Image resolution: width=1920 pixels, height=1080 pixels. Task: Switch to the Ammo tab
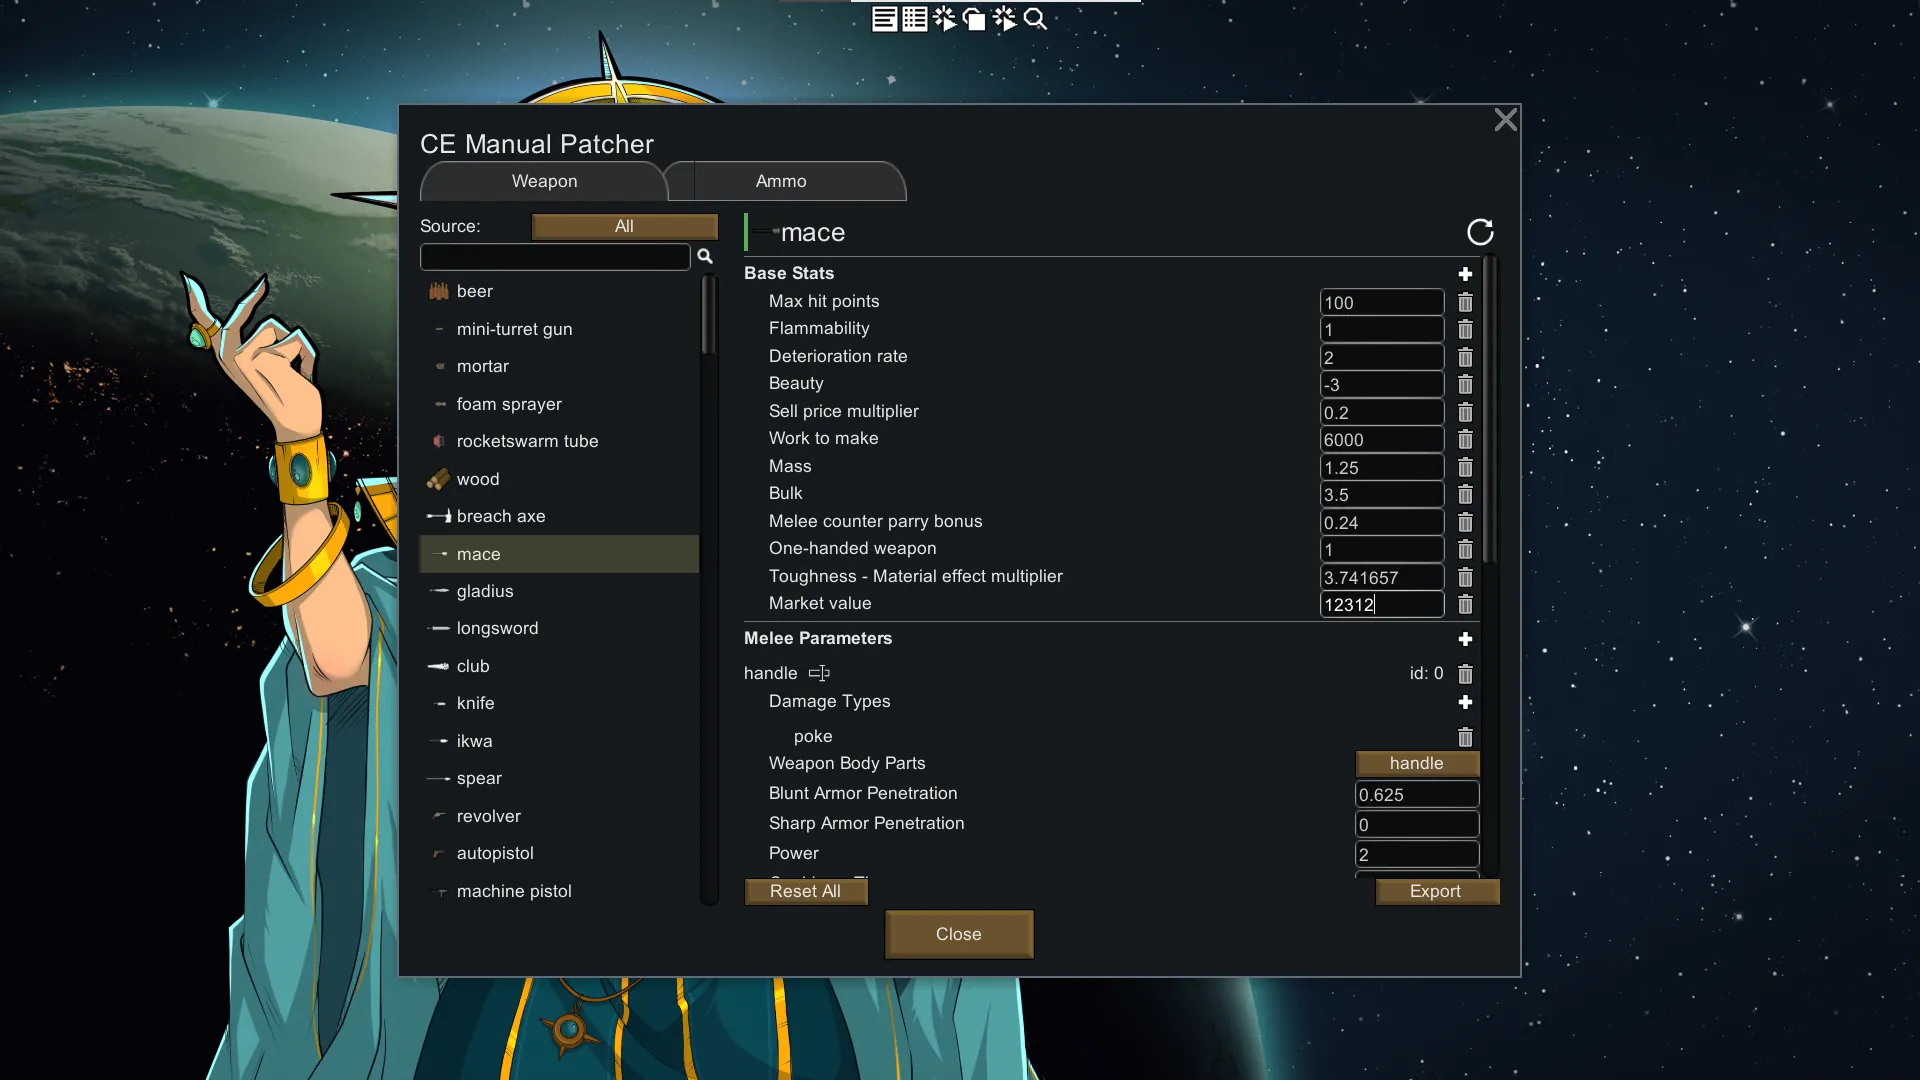[x=781, y=182]
